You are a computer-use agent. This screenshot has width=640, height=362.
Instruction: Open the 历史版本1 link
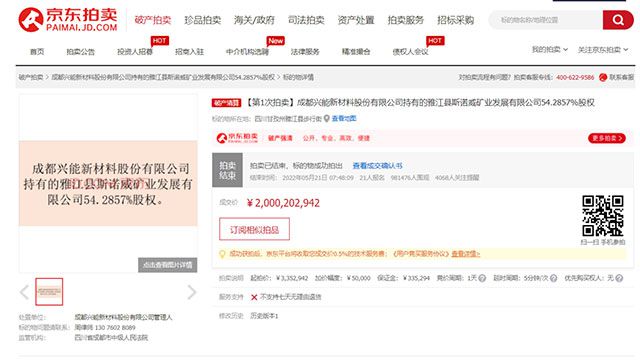coord(264,316)
